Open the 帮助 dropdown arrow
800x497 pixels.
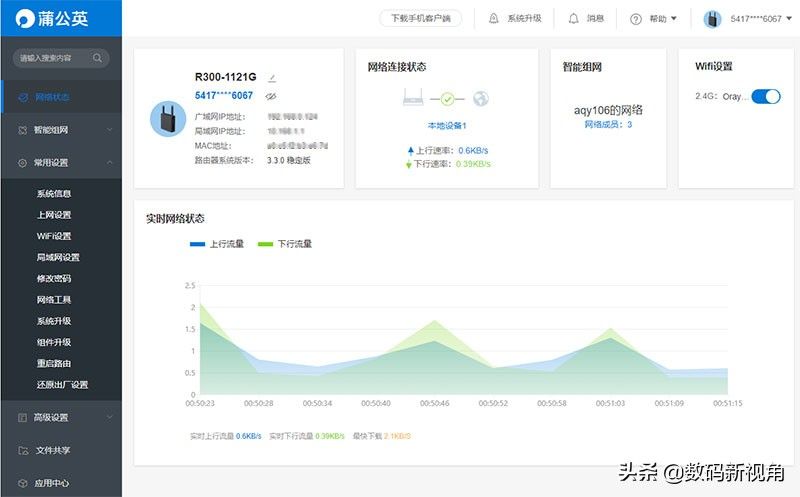(673, 18)
